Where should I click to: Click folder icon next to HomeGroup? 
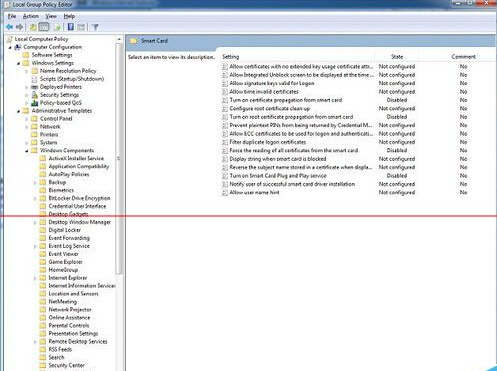pyautogui.click(x=43, y=270)
